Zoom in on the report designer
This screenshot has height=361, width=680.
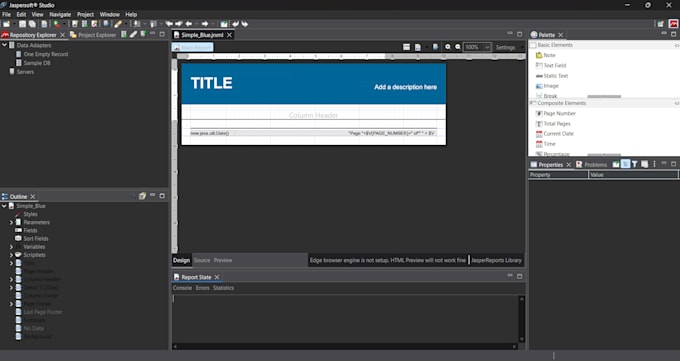point(448,47)
